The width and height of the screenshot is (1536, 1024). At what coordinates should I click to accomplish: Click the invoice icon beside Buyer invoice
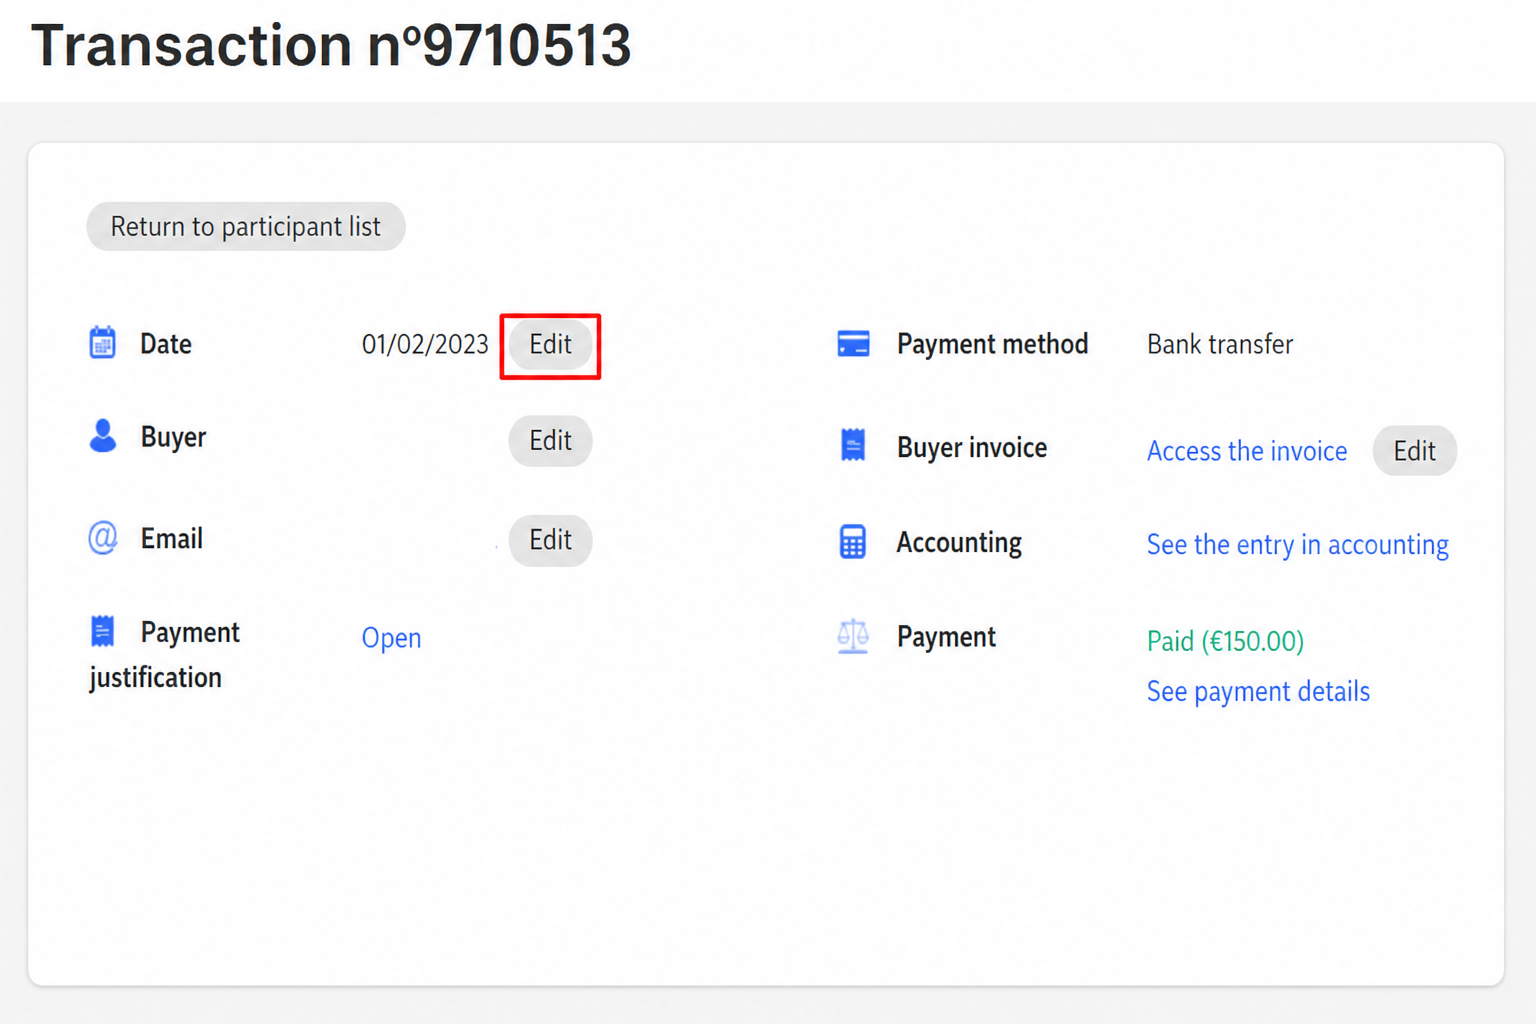(x=853, y=445)
